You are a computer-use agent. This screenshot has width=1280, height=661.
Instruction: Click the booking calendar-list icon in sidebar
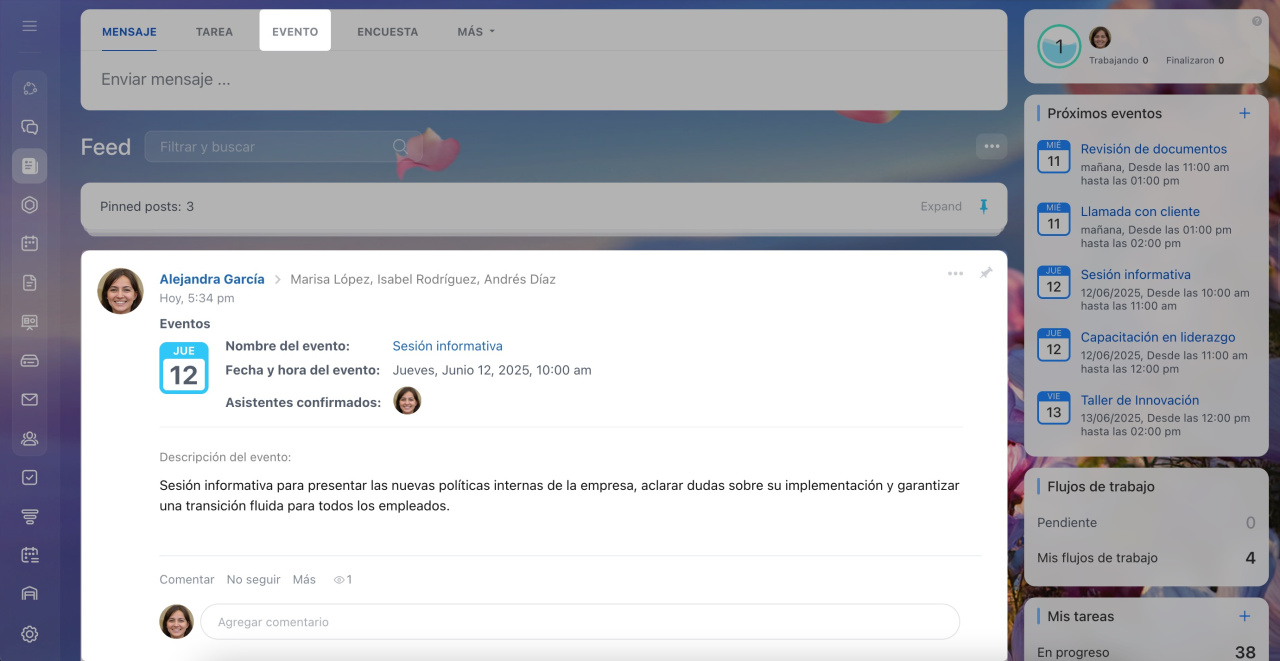(29, 555)
